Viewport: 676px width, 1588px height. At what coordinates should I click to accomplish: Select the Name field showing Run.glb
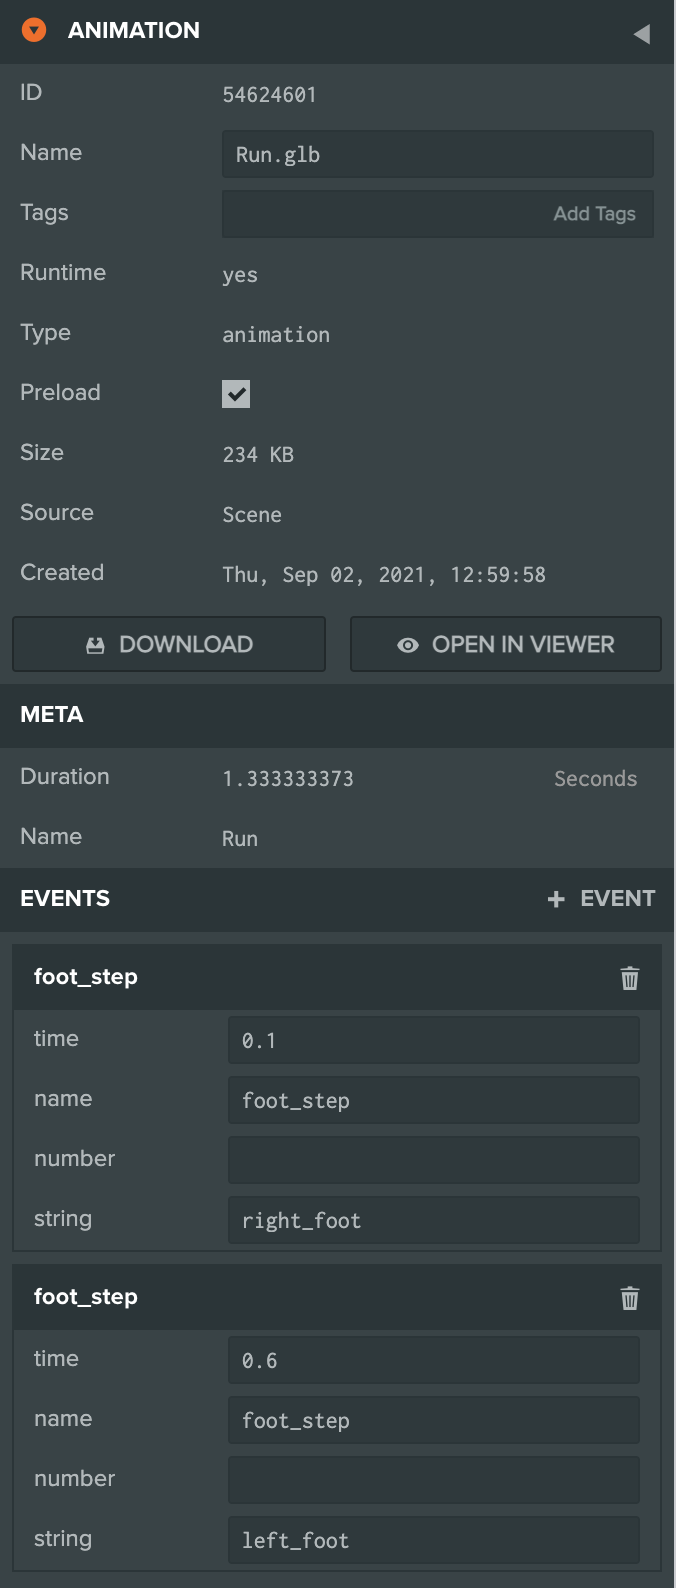[x=437, y=154]
